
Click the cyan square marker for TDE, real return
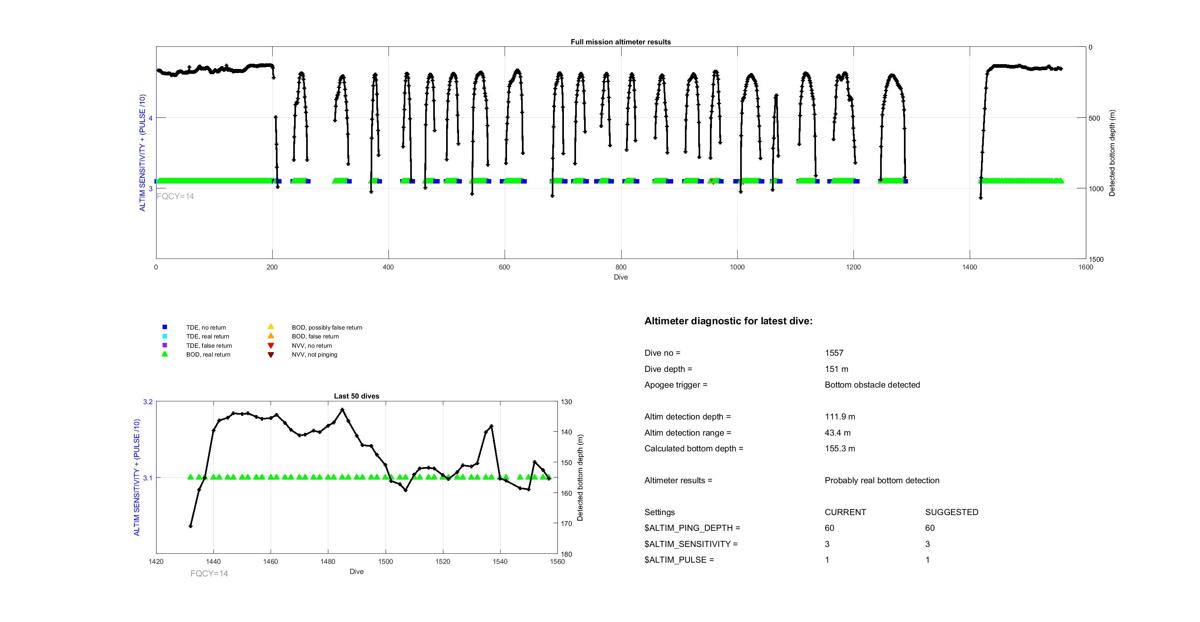[x=164, y=336]
